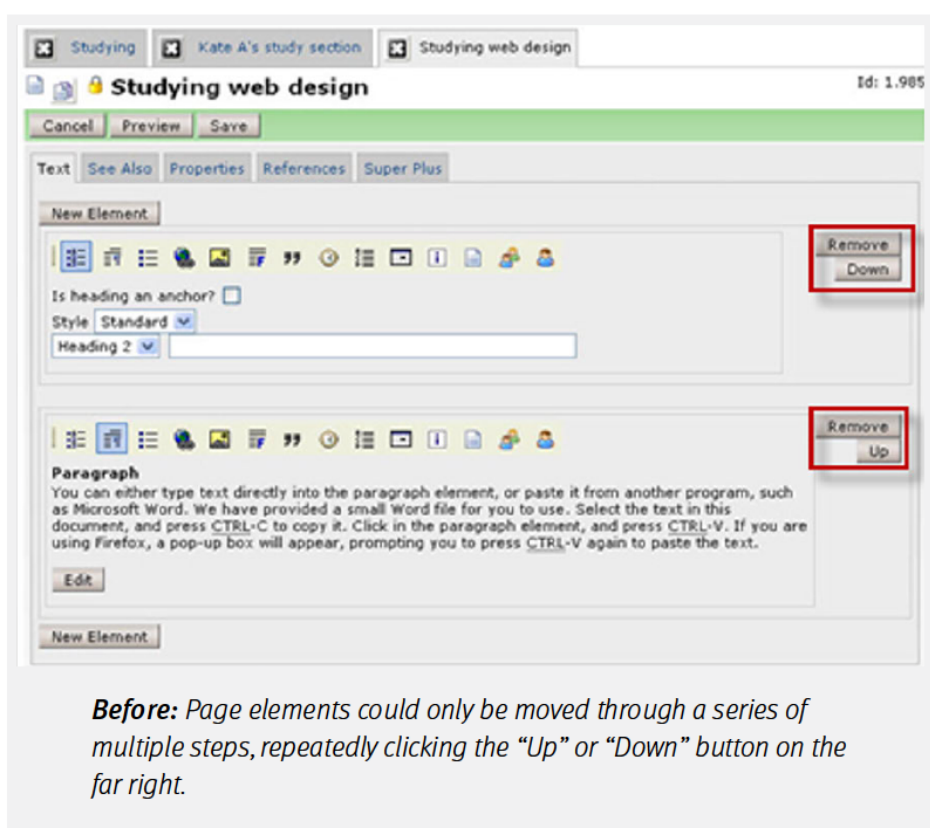Click the globe icon in the heading element toolbar
The height and width of the screenshot is (828, 930).
click(x=183, y=258)
